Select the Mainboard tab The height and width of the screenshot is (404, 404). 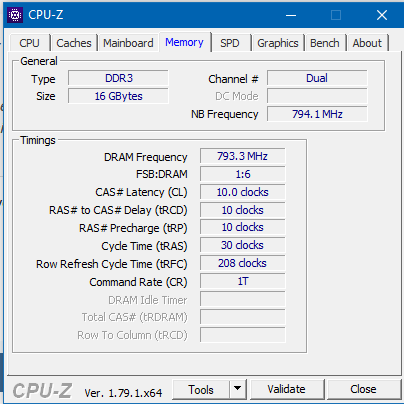pos(128,43)
